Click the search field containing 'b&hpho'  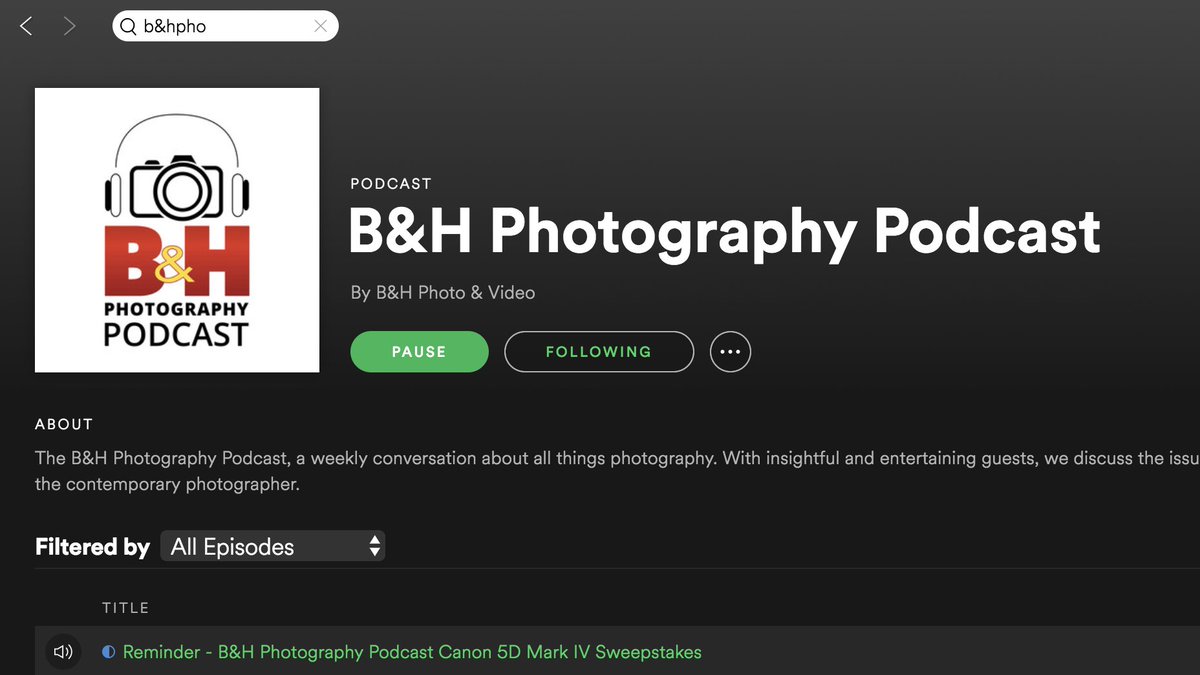[225, 27]
